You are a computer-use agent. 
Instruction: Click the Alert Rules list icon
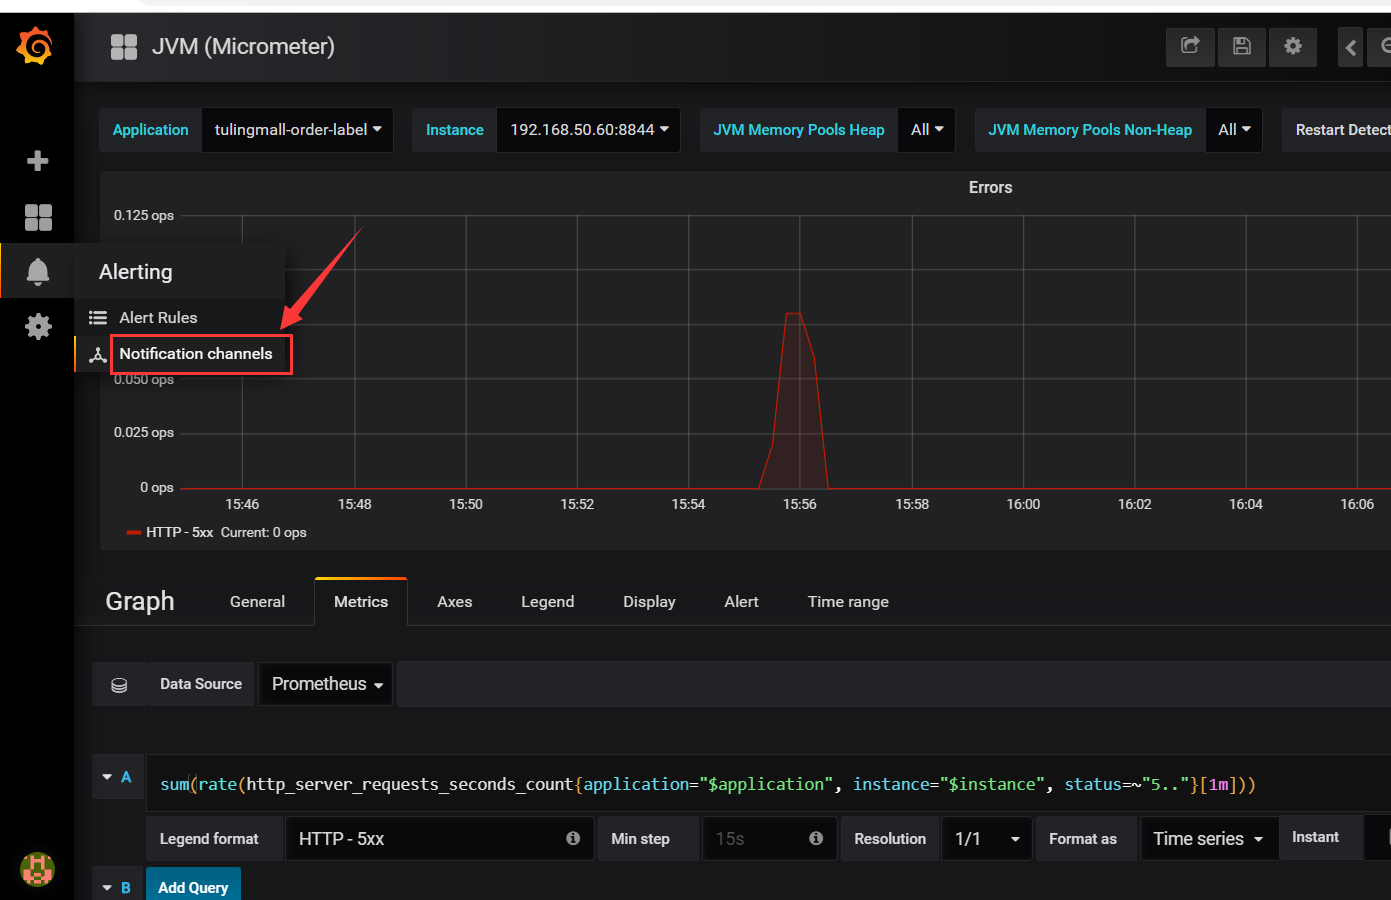click(x=98, y=318)
